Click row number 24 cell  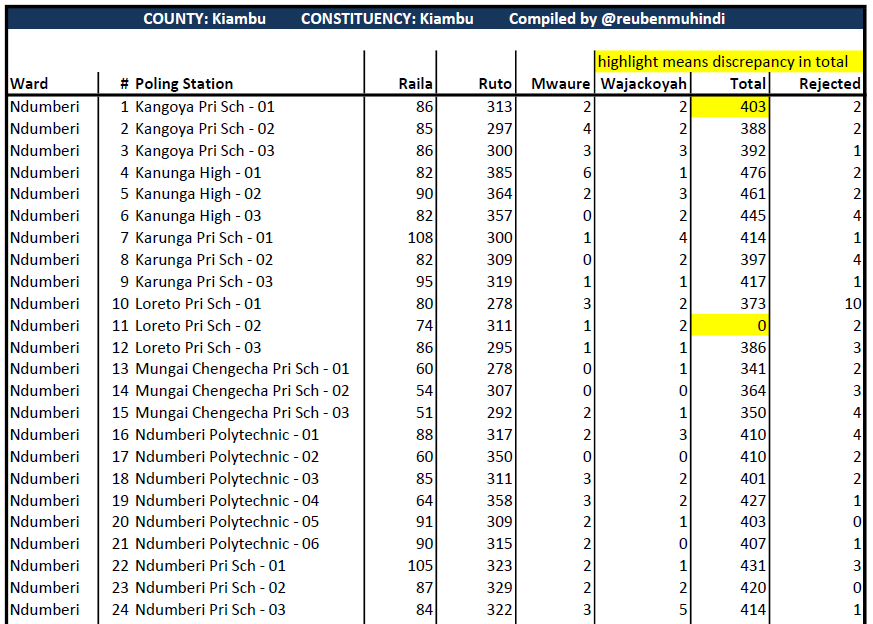(120, 610)
